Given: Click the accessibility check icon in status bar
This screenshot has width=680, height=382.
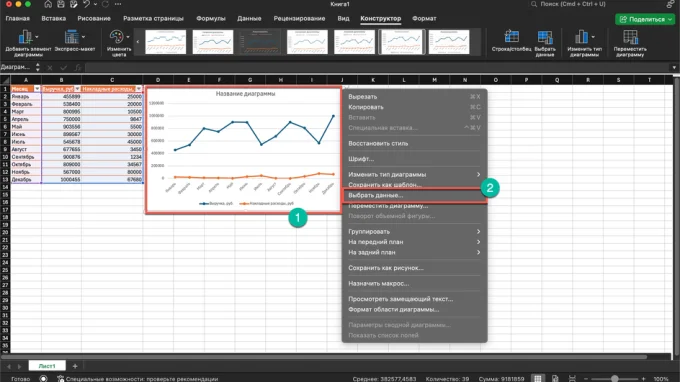Looking at the screenshot, I should pyautogui.click(x=60, y=379).
